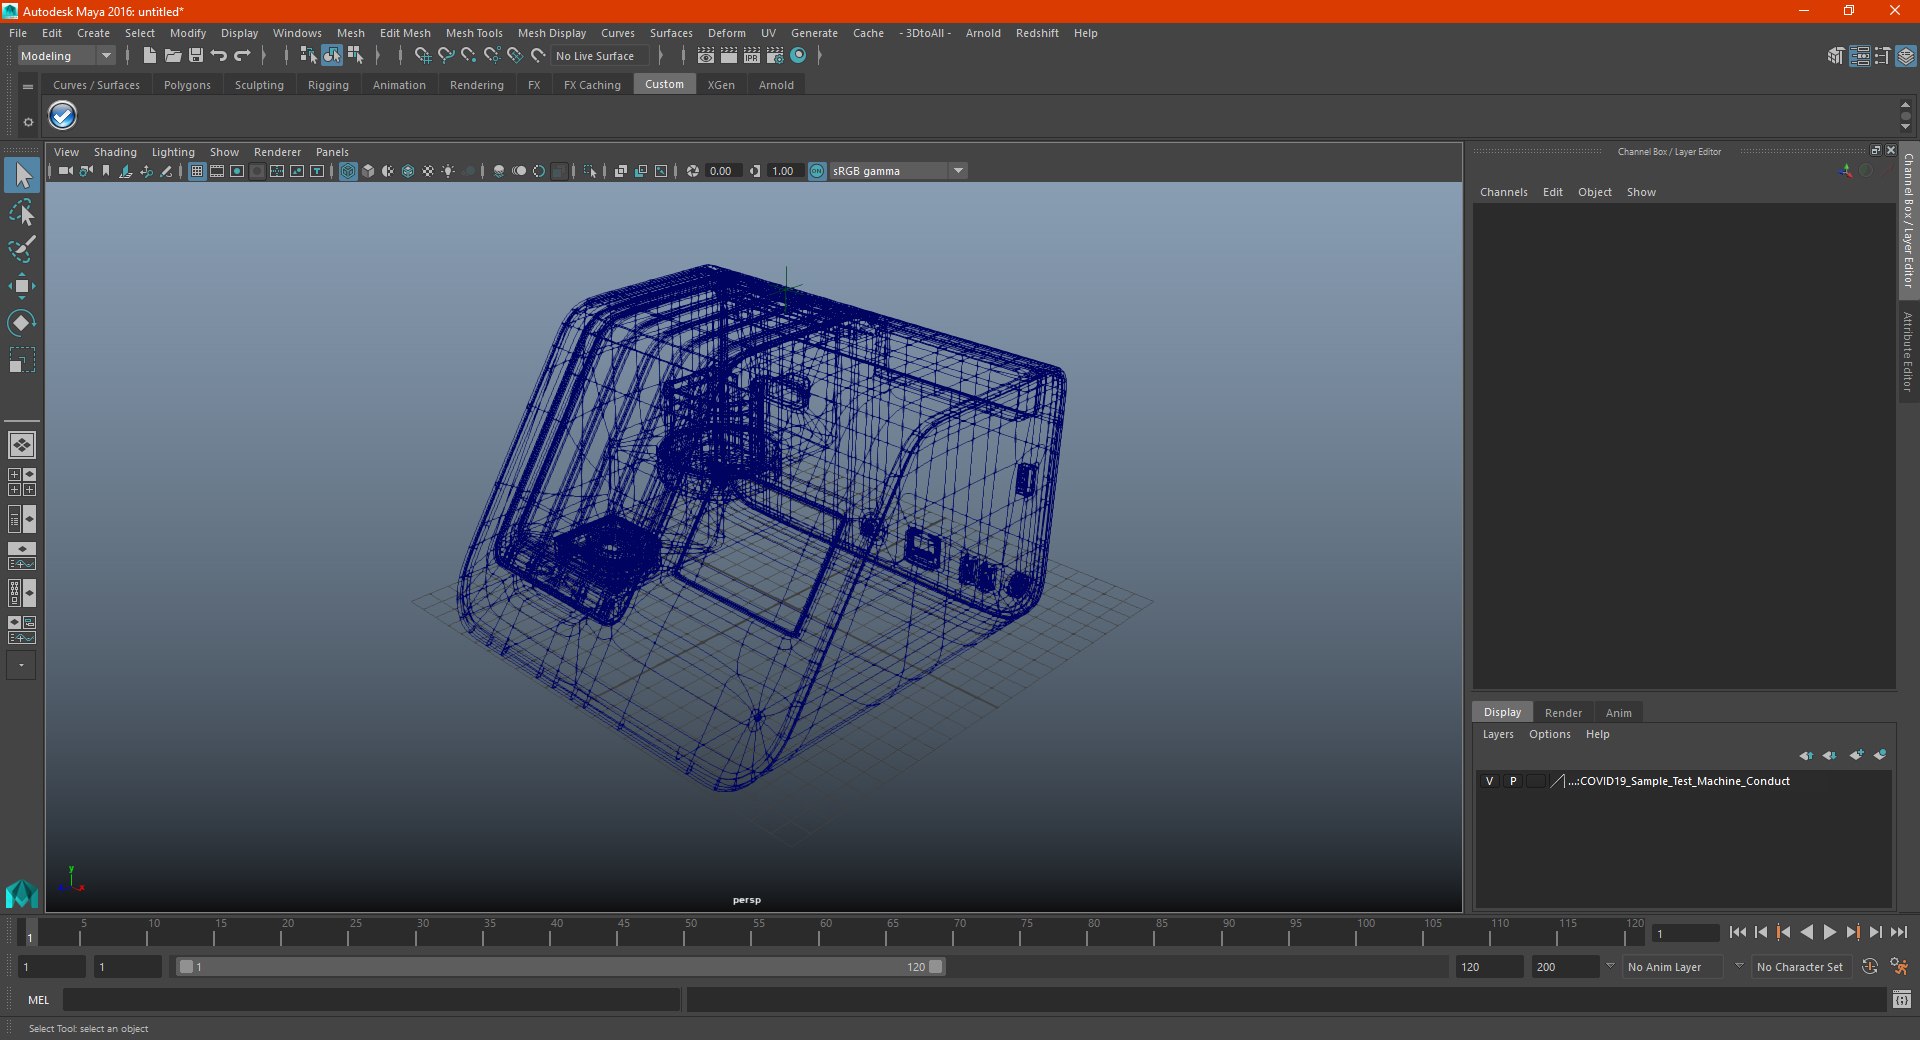Toggle the P playback box of the COVID19 layer

click(x=1513, y=781)
